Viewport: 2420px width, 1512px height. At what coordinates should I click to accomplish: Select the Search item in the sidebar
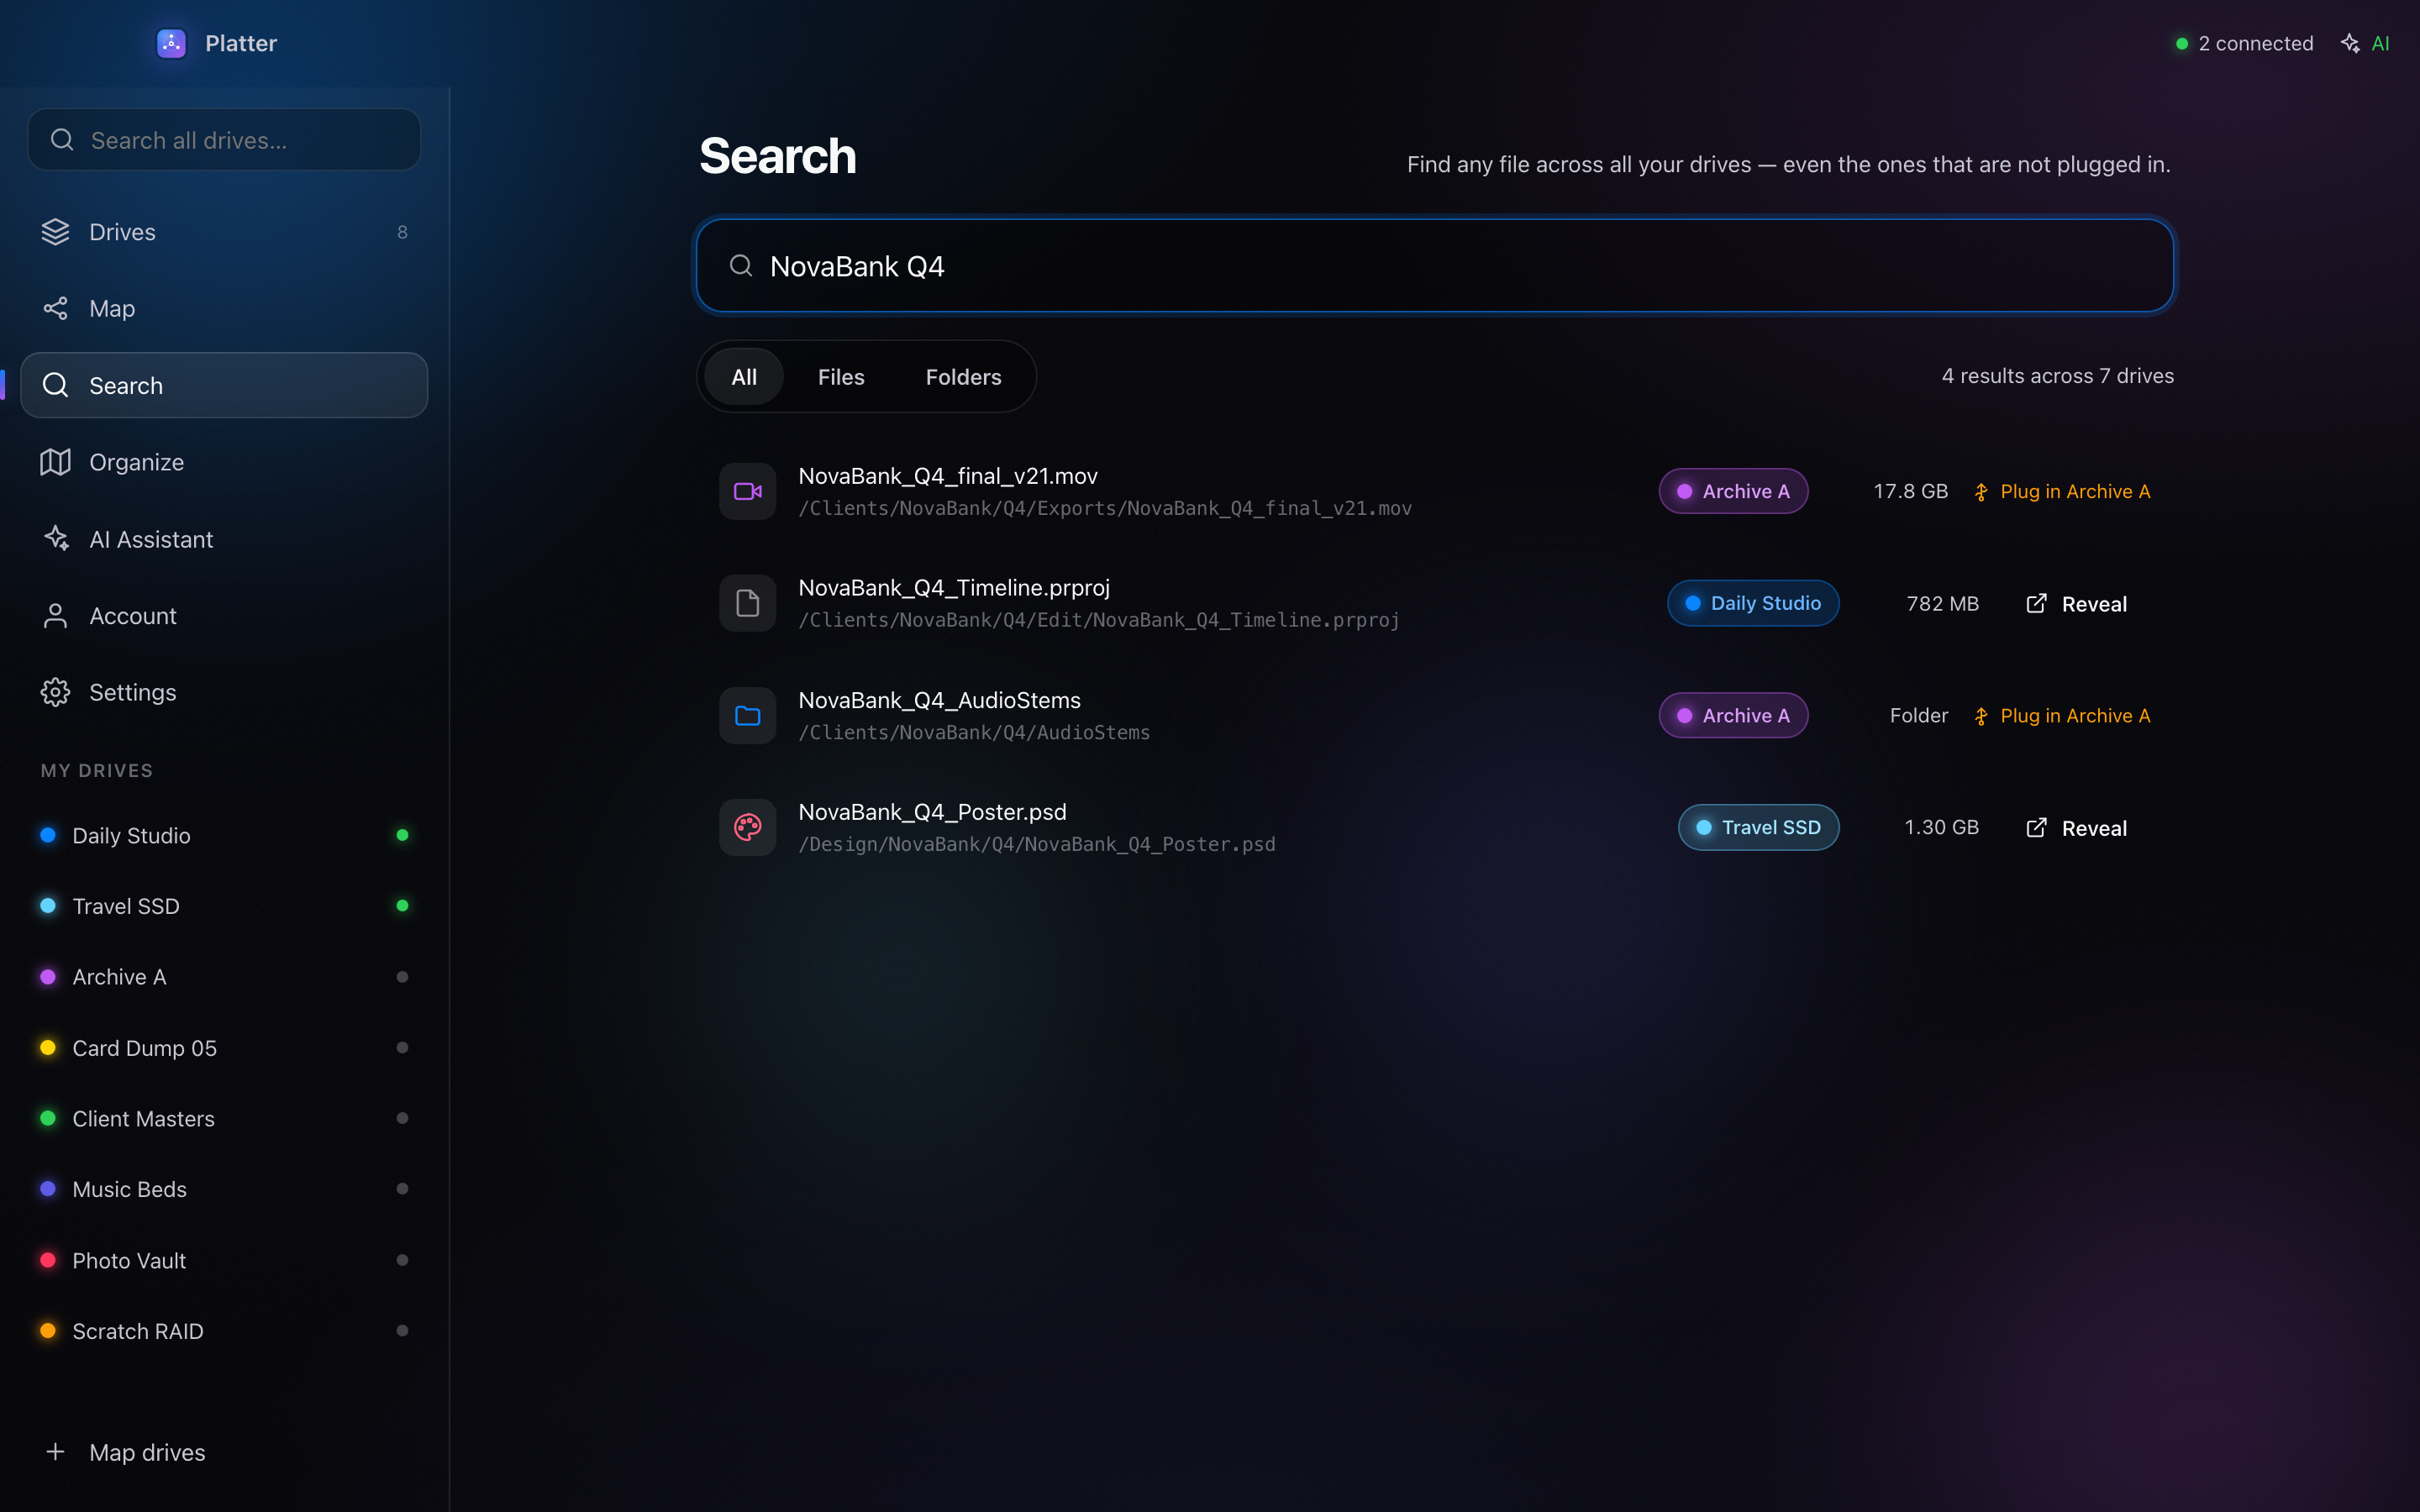[224, 385]
